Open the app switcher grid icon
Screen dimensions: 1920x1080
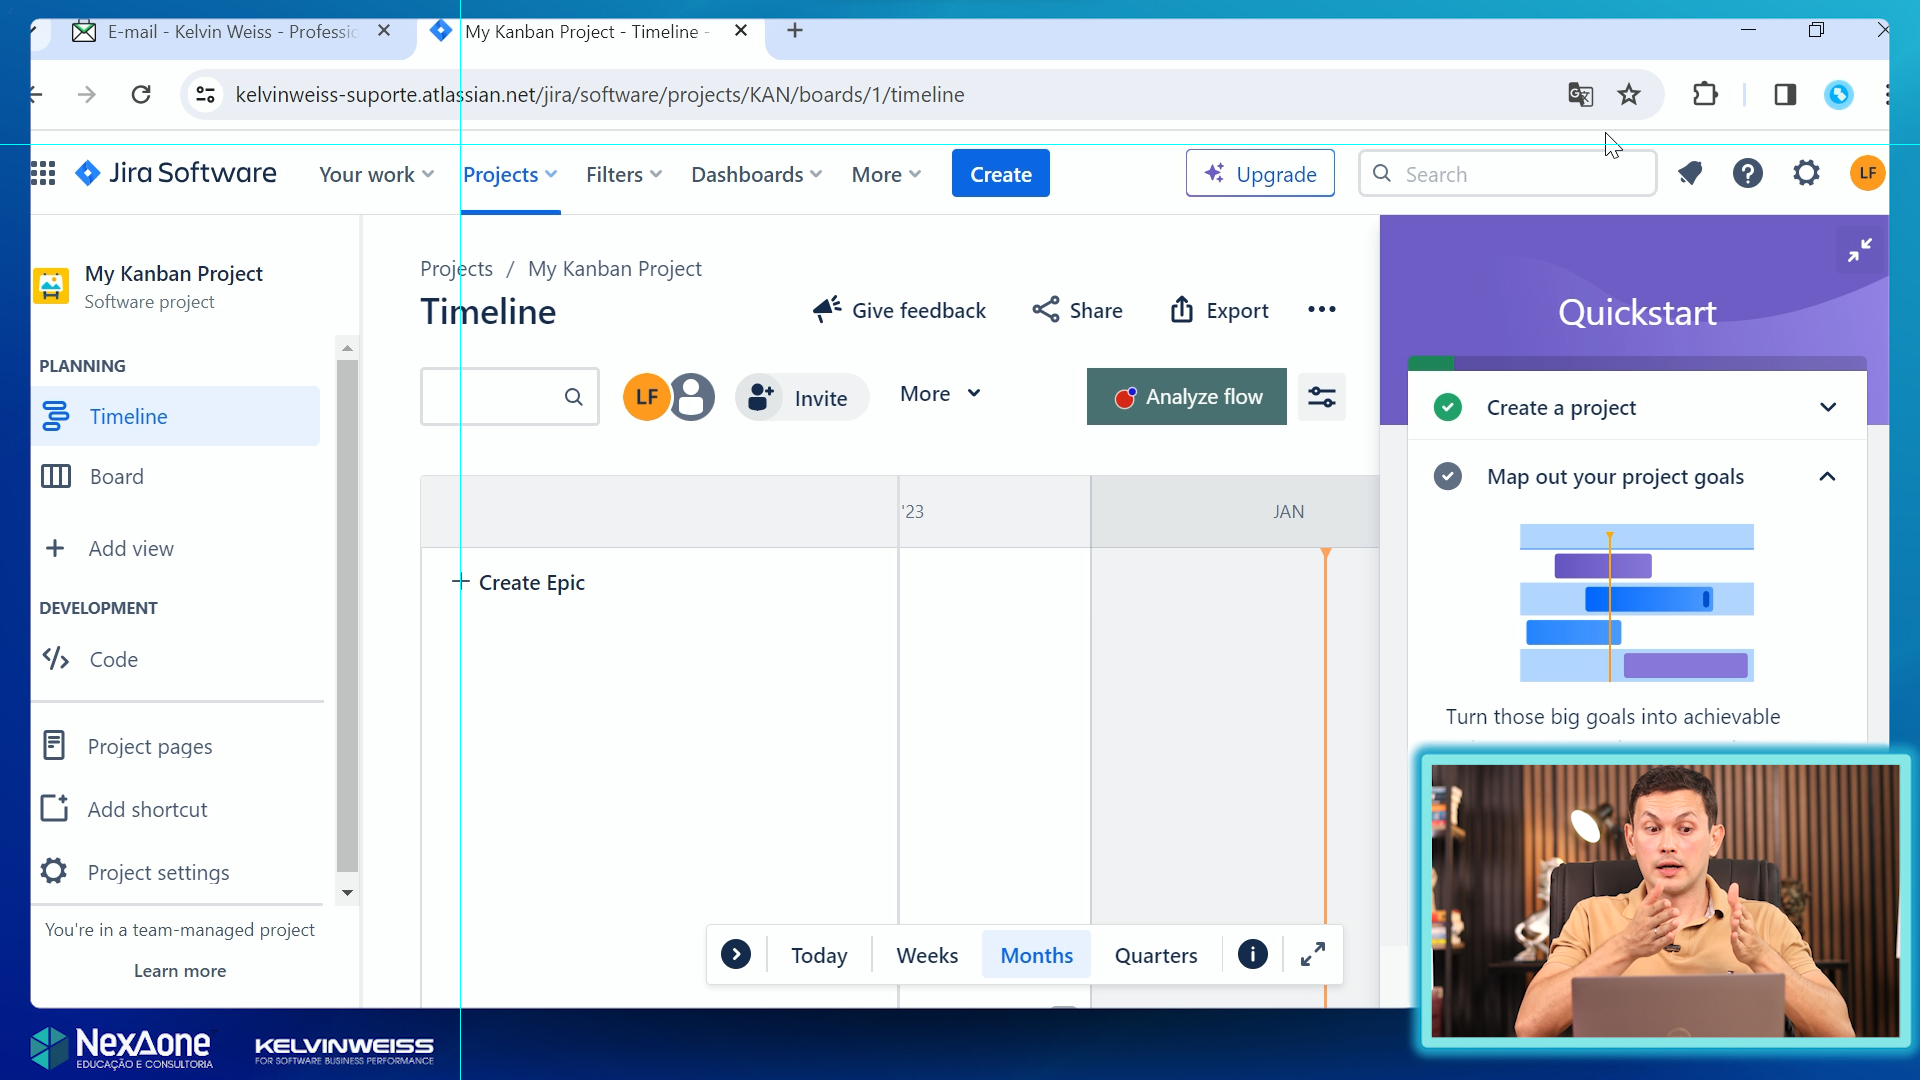point(43,174)
